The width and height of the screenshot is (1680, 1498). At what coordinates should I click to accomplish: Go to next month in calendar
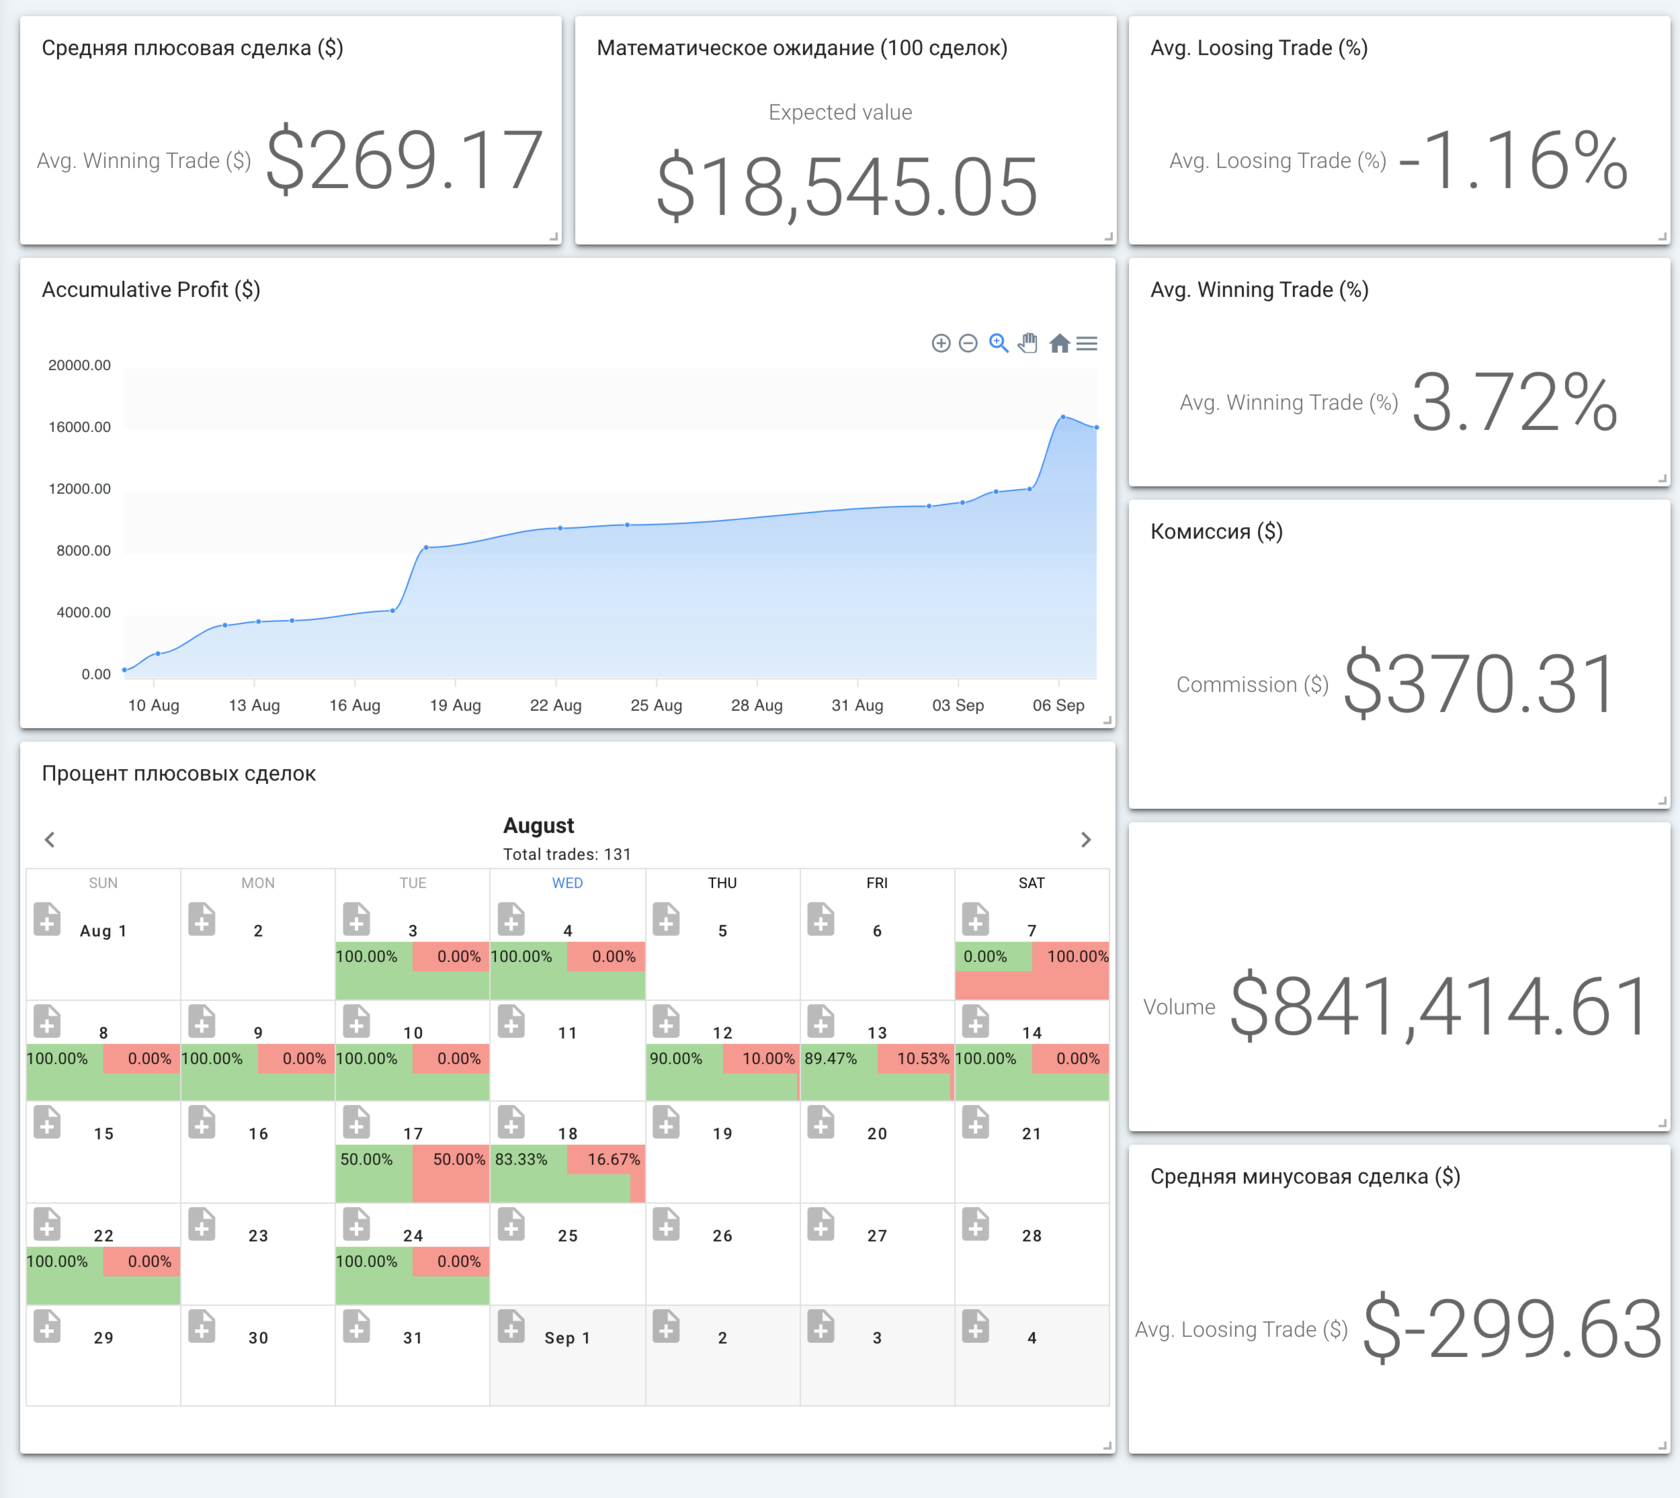coord(1086,839)
